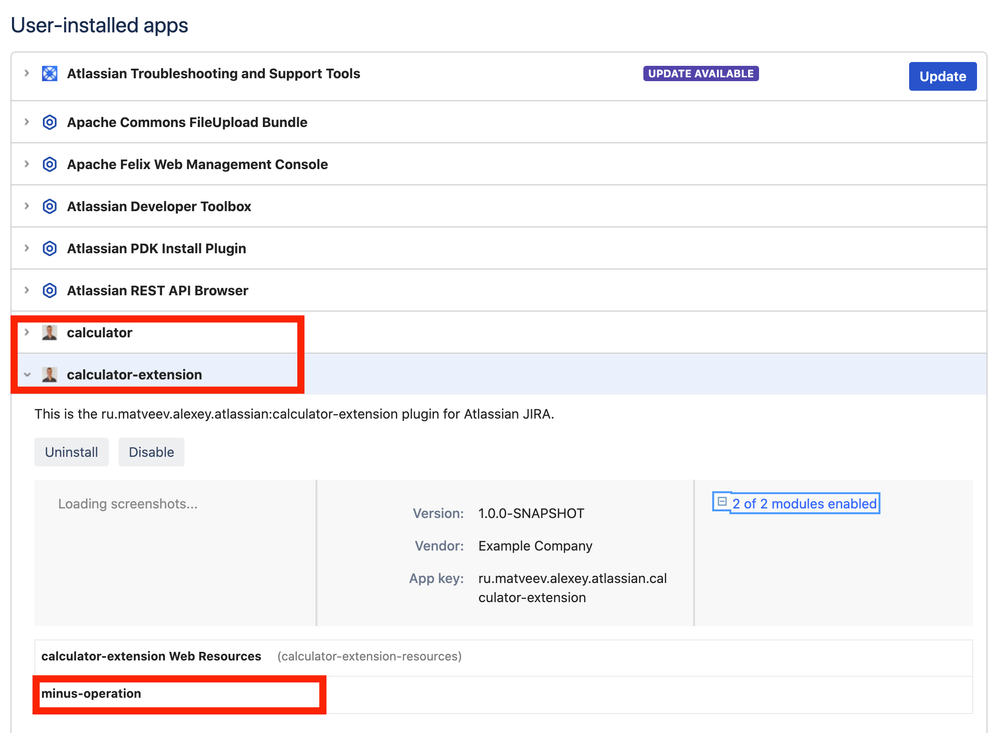
Task: Select the Atlassian PDK Install Plugin name
Action: point(157,249)
